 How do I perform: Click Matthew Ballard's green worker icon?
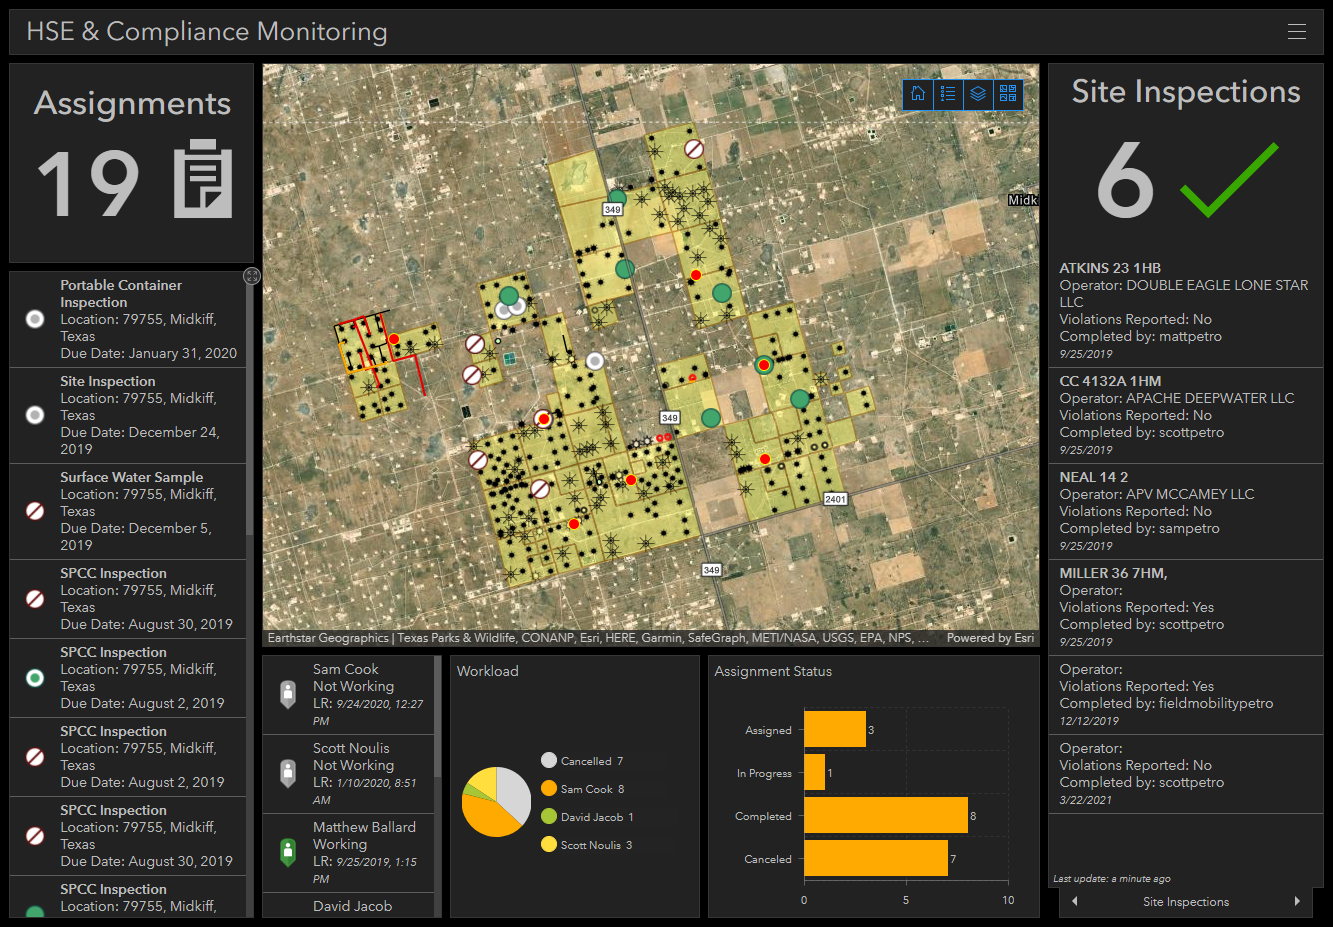tap(288, 852)
